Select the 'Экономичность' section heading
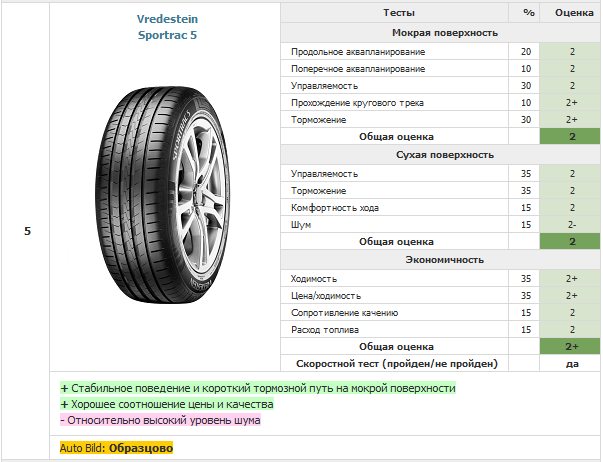 click(445, 260)
